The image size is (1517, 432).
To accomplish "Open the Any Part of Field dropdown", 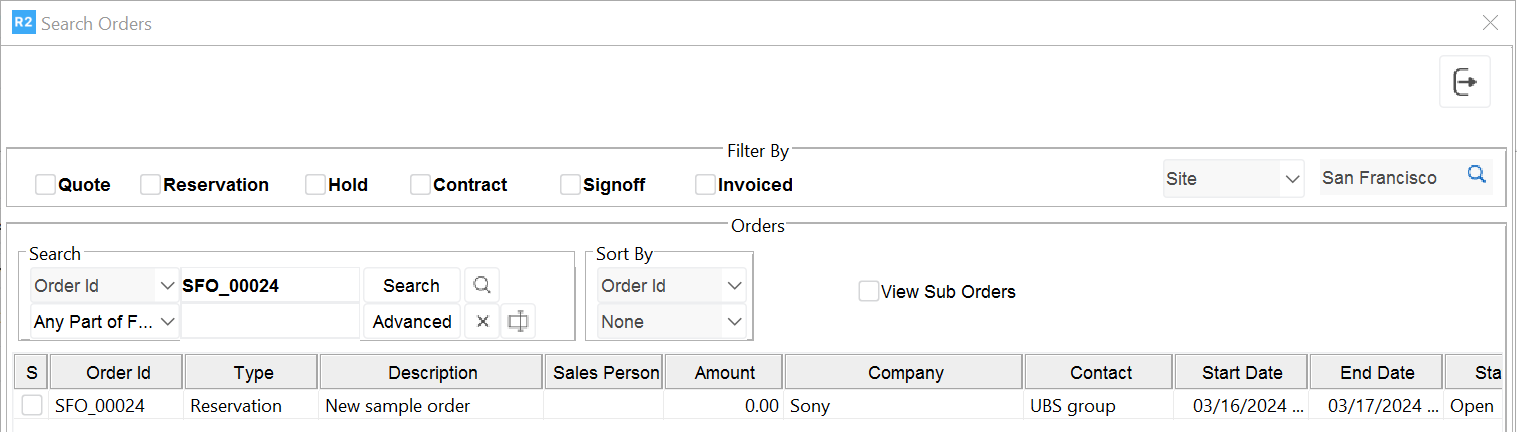I will point(104,322).
